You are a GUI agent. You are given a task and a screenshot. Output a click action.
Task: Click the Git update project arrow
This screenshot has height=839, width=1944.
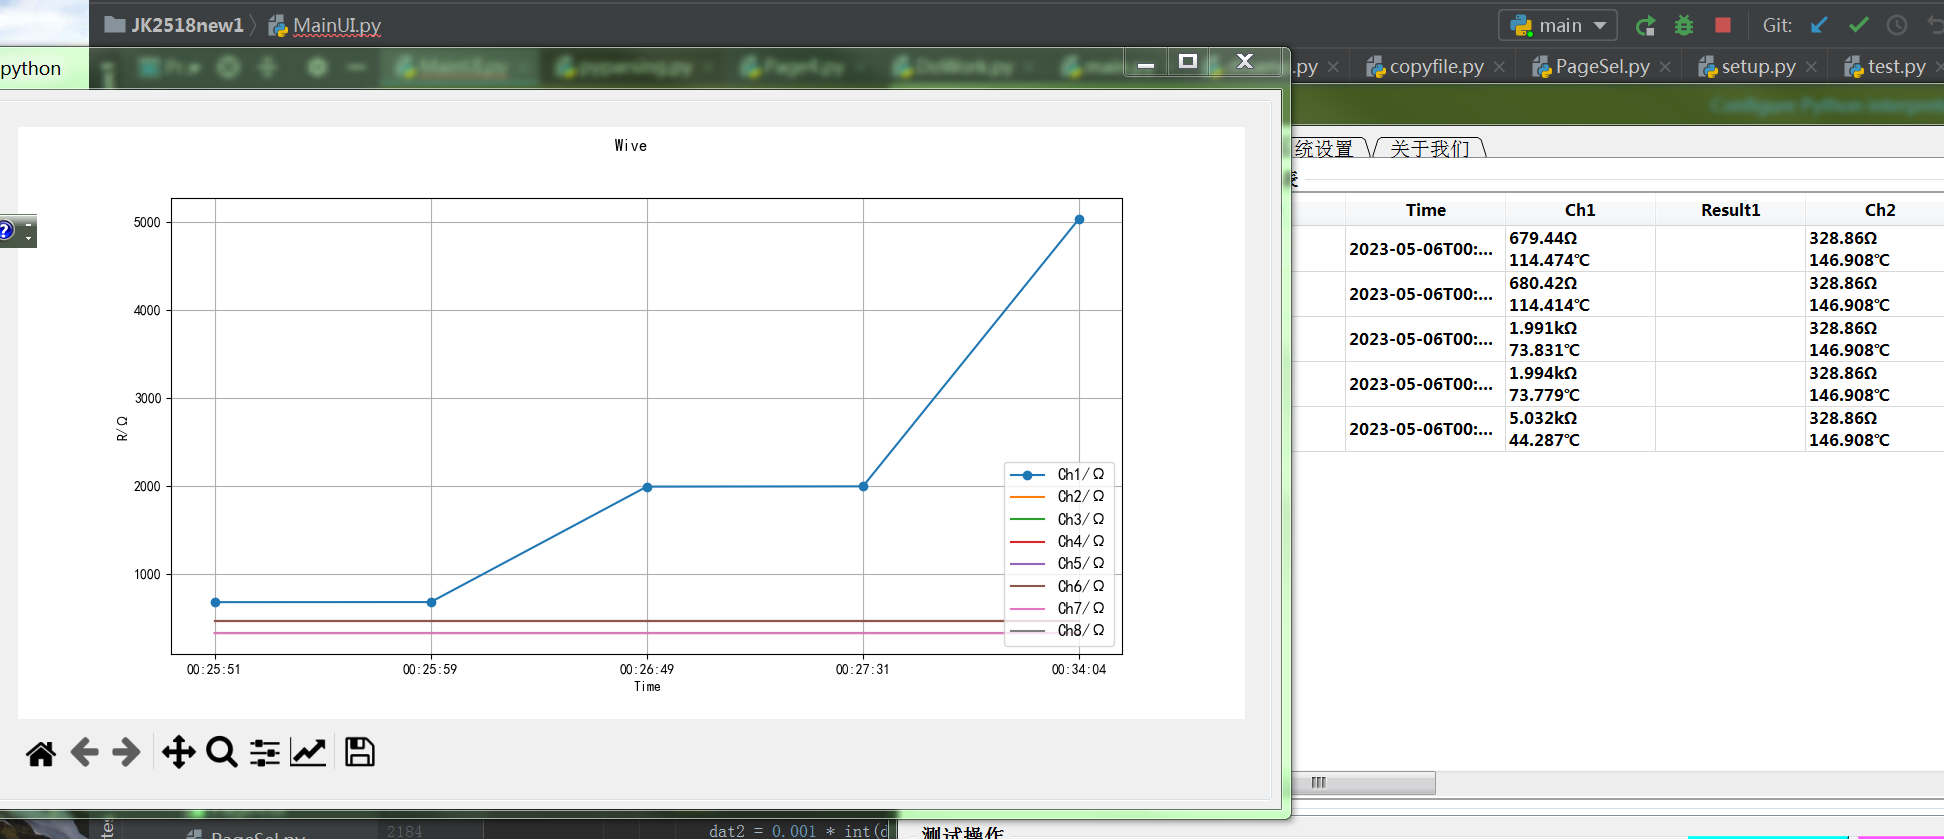[1819, 25]
